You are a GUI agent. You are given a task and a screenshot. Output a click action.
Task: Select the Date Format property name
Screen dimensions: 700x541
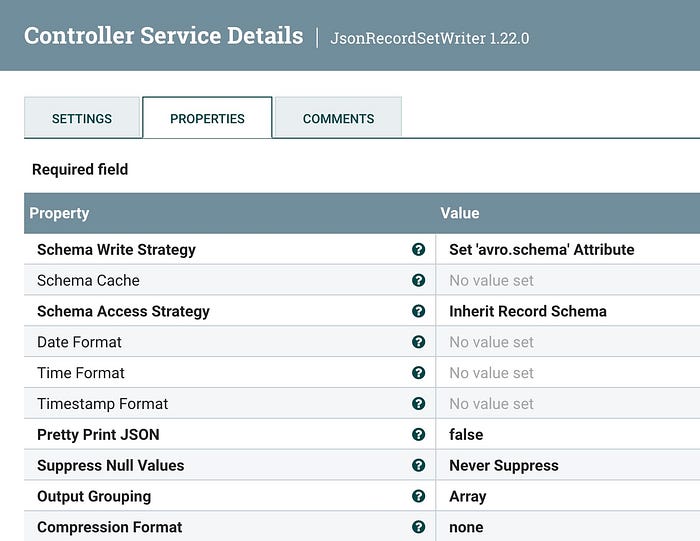pyautogui.click(x=79, y=342)
